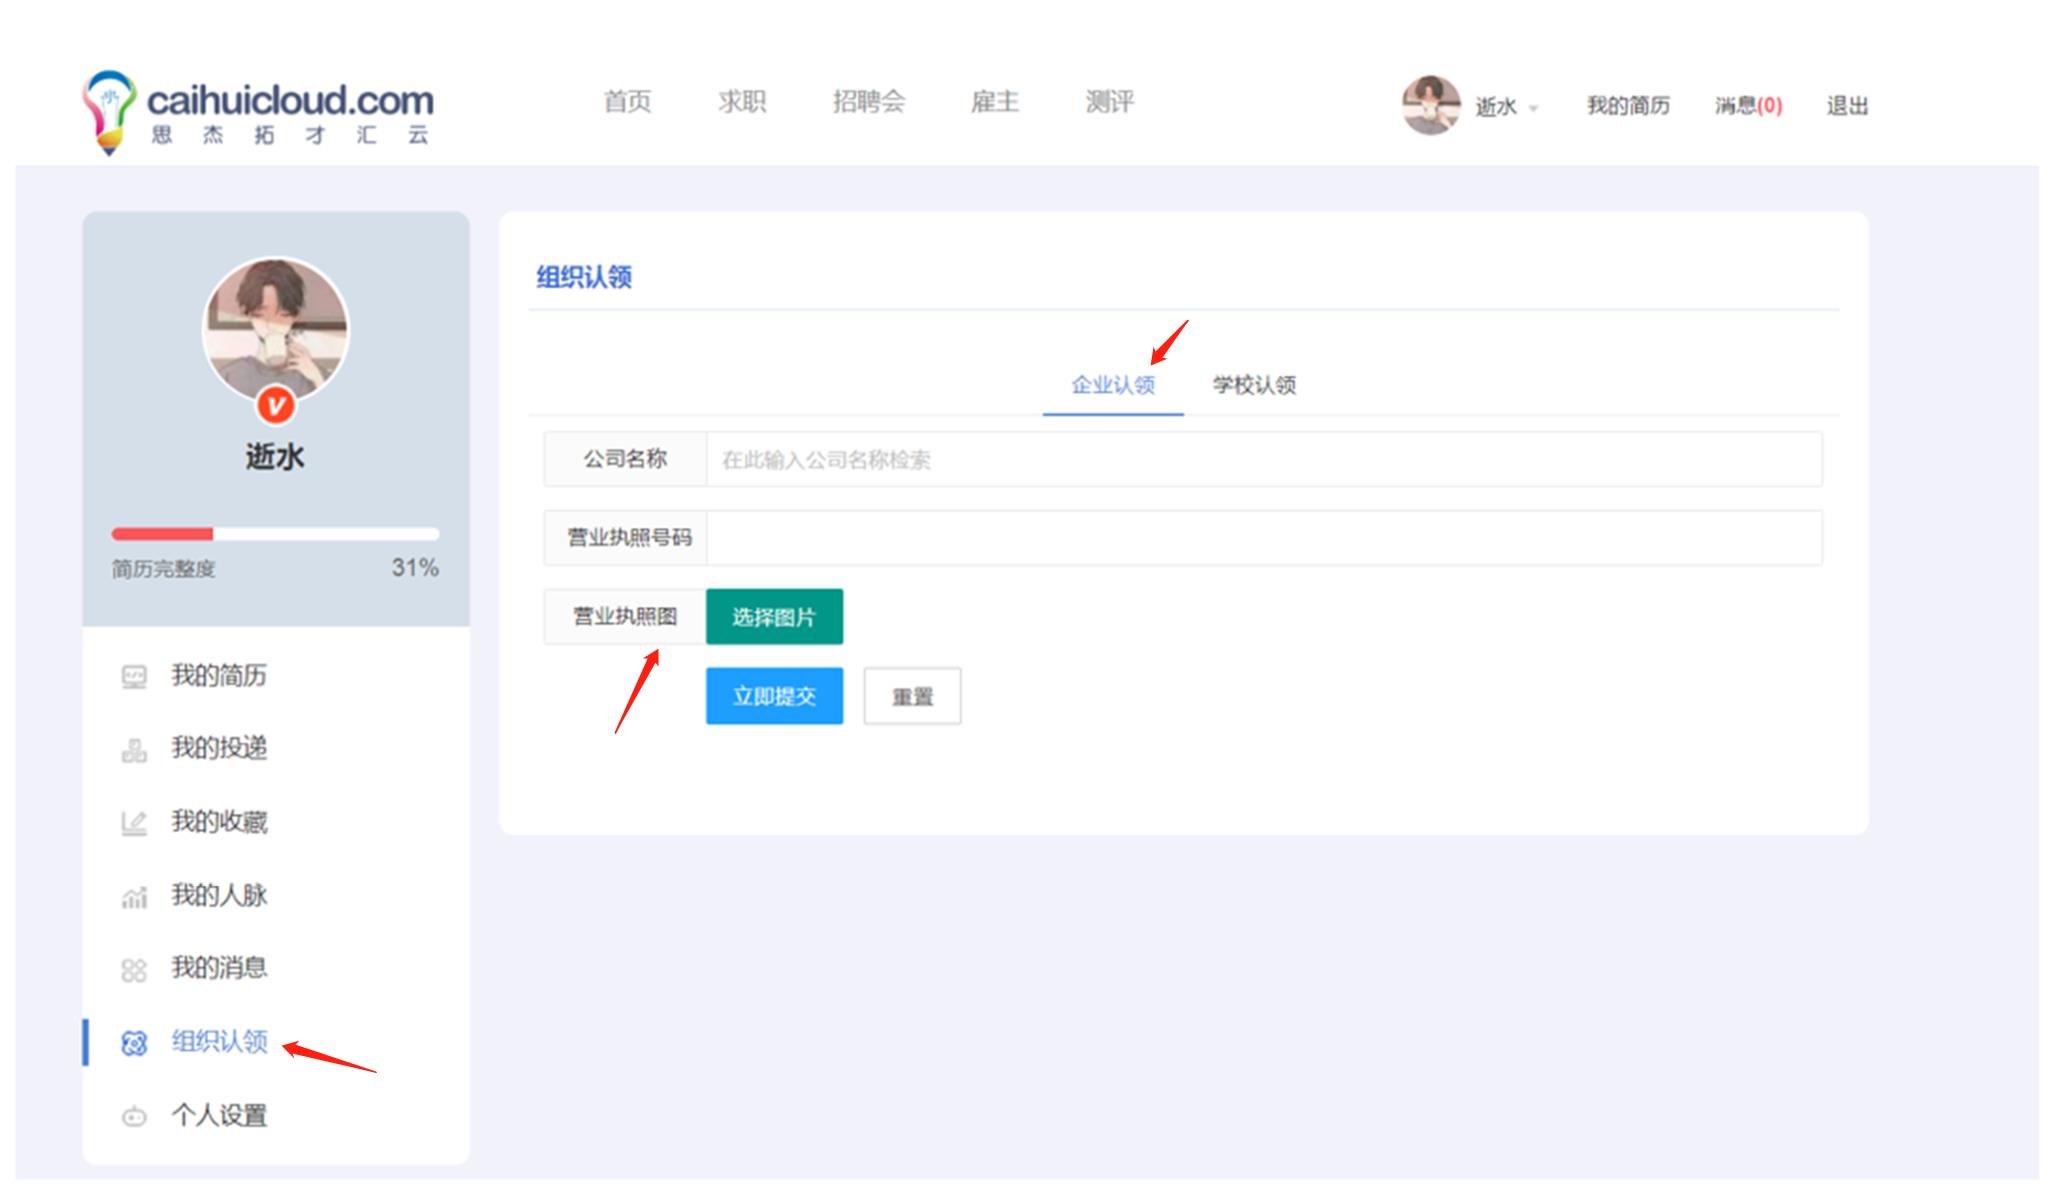The width and height of the screenshot is (2060, 1199).
Task: Click the caihuicloud.com lightbulb logo
Action: coord(108,110)
